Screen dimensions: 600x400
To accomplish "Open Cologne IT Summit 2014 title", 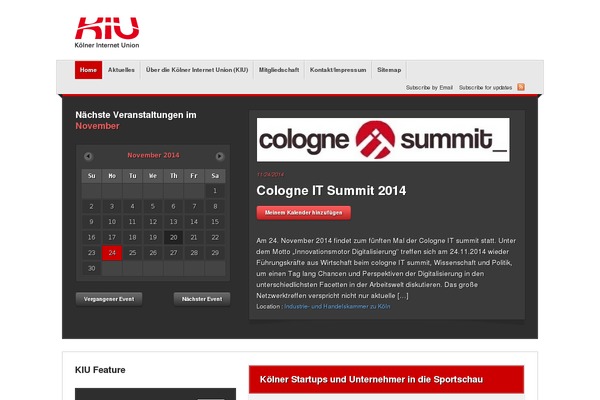I will click(331, 191).
